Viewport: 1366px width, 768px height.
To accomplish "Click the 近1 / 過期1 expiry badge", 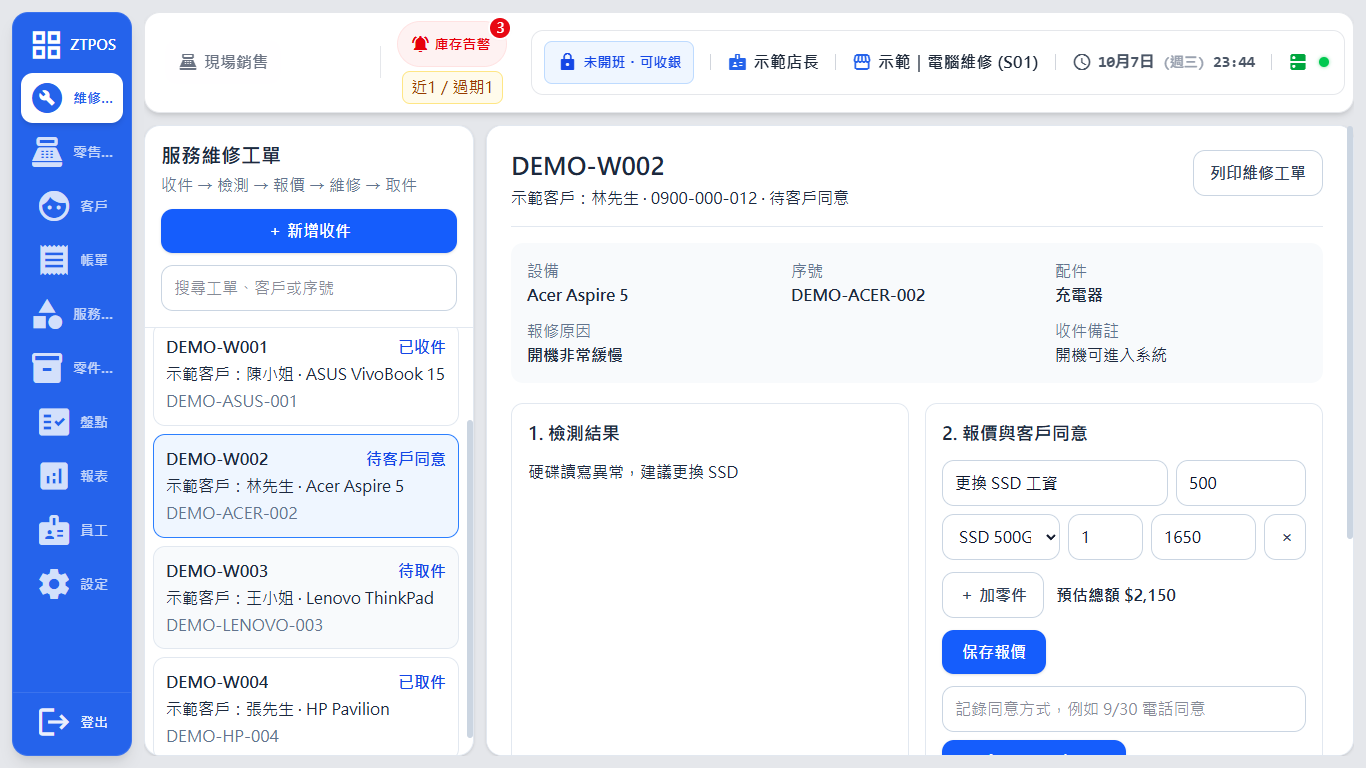I will (x=453, y=87).
